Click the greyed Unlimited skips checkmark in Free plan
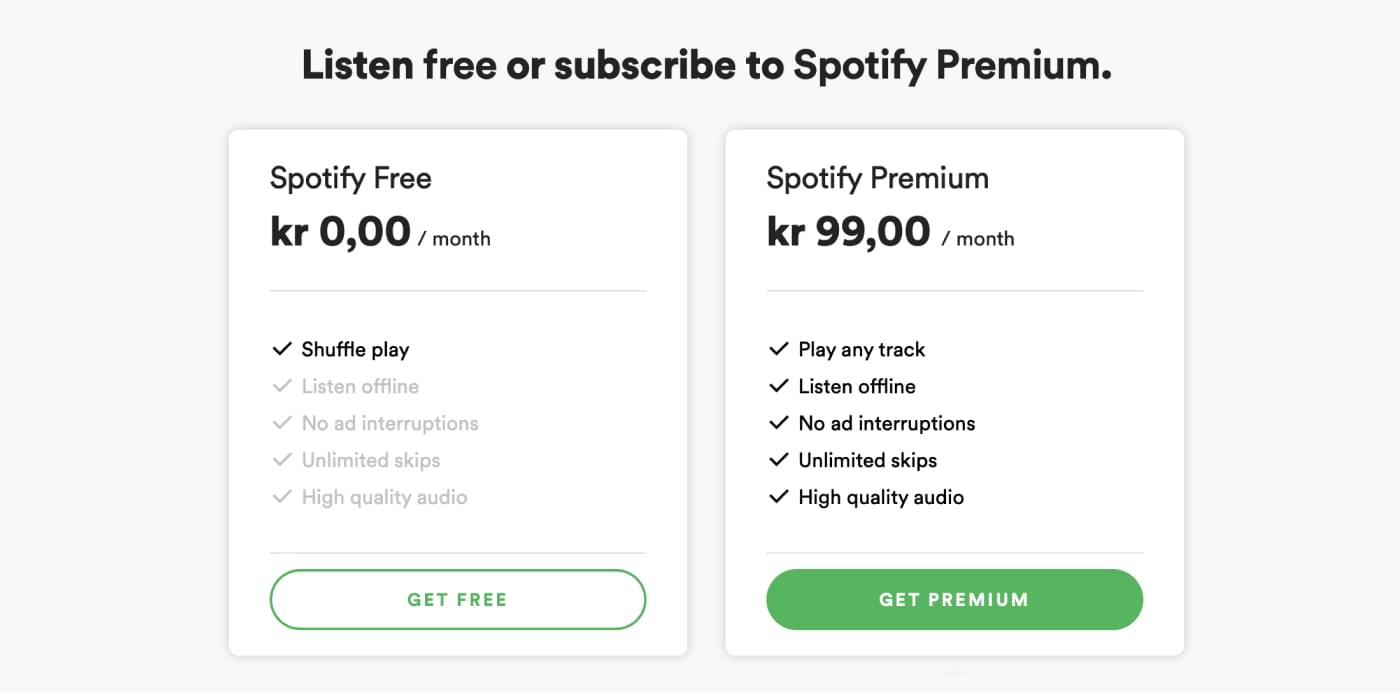Viewport: 1400px width, 692px height. pos(281,460)
